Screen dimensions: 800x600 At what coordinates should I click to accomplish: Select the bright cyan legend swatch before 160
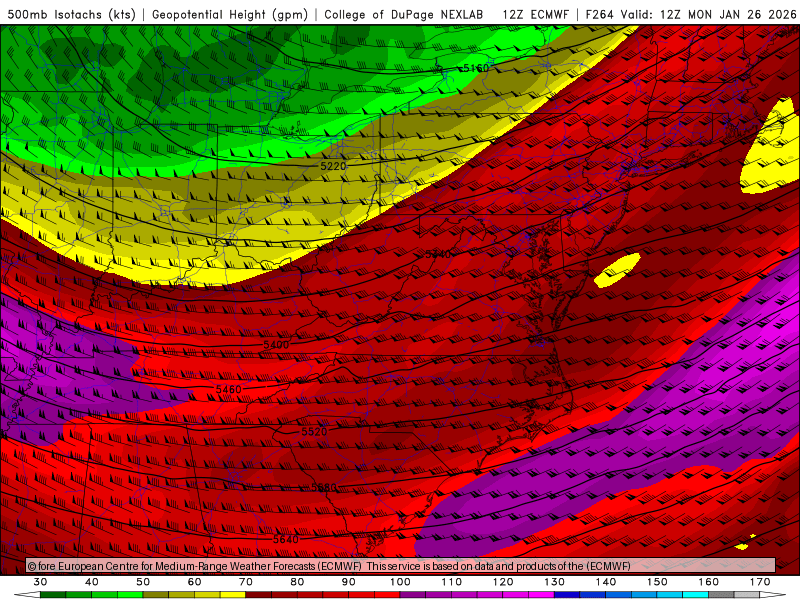[696, 595]
